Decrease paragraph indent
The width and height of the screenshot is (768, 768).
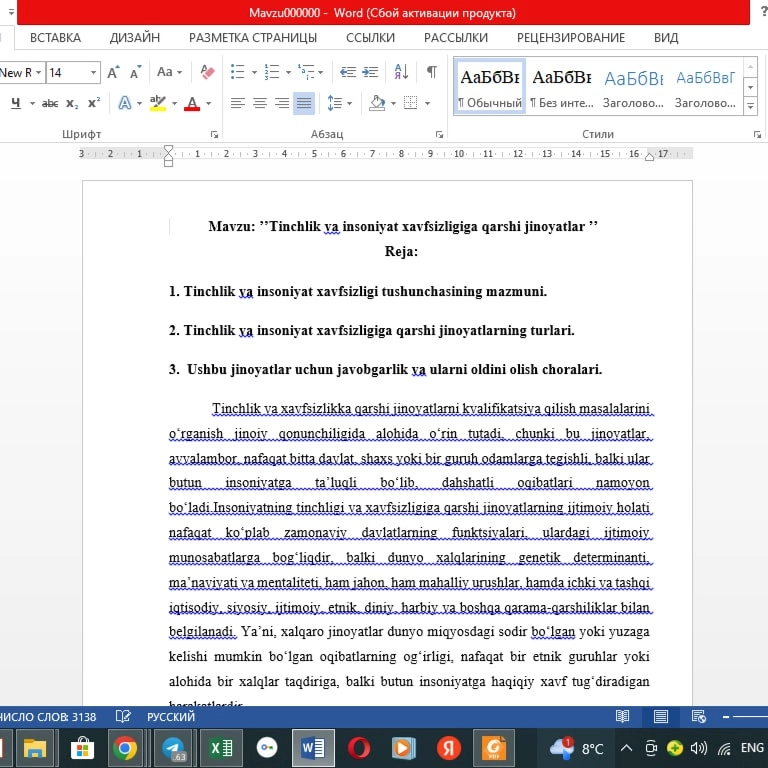pos(348,72)
